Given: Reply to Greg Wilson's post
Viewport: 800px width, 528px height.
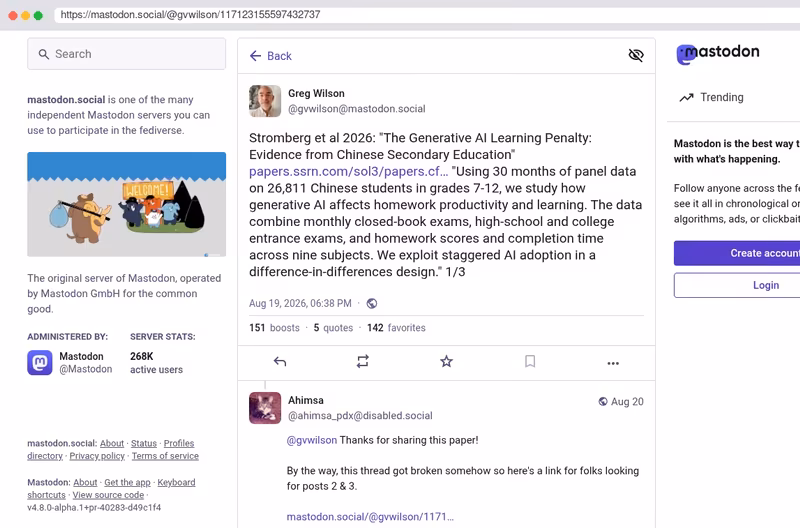Looking at the screenshot, I should (280, 362).
